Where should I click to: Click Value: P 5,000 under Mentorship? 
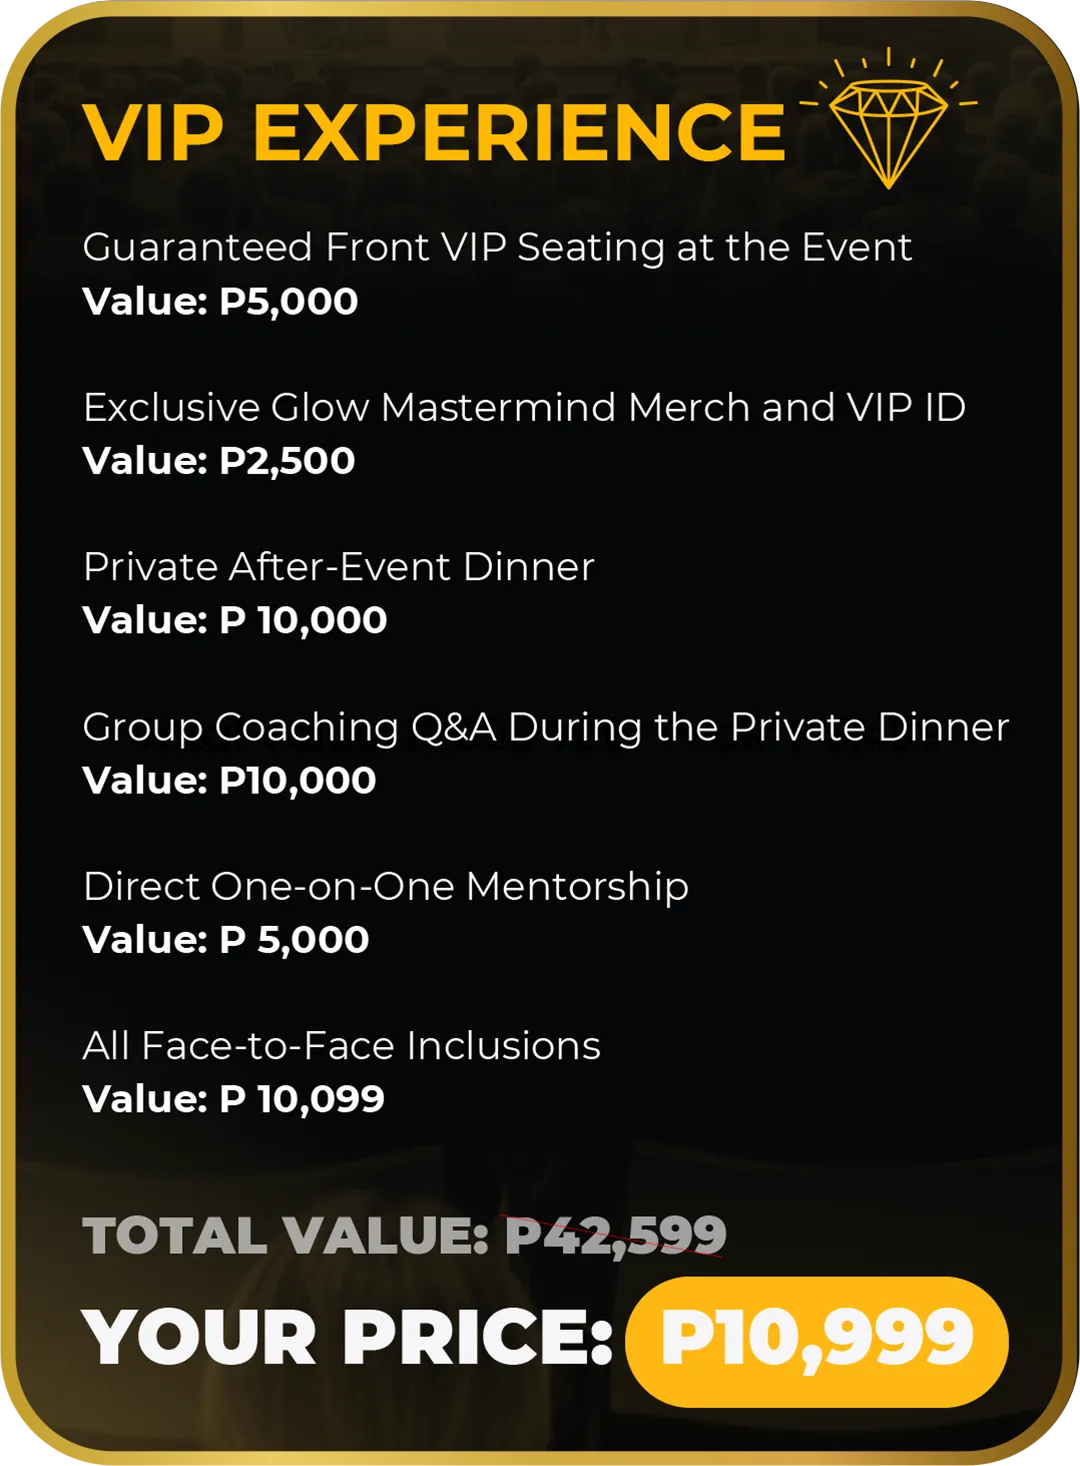pyautogui.click(x=226, y=939)
